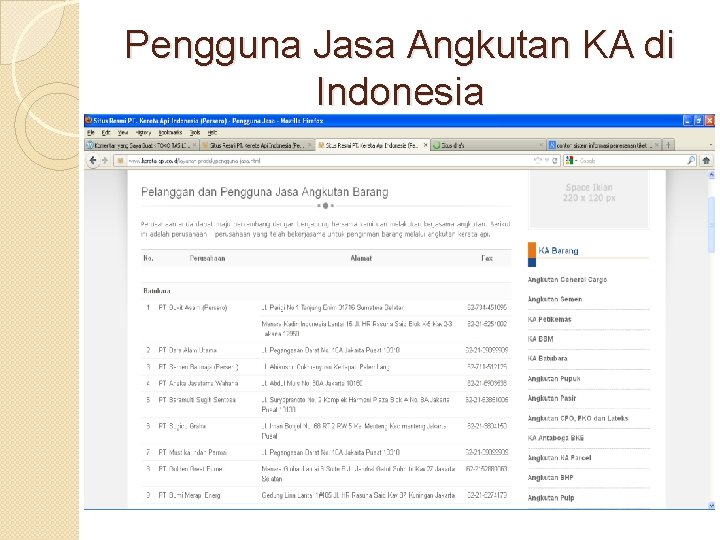Open the 'KA Antaboga BKE' sidebar link
720x540 pixels.
(556, 438)
